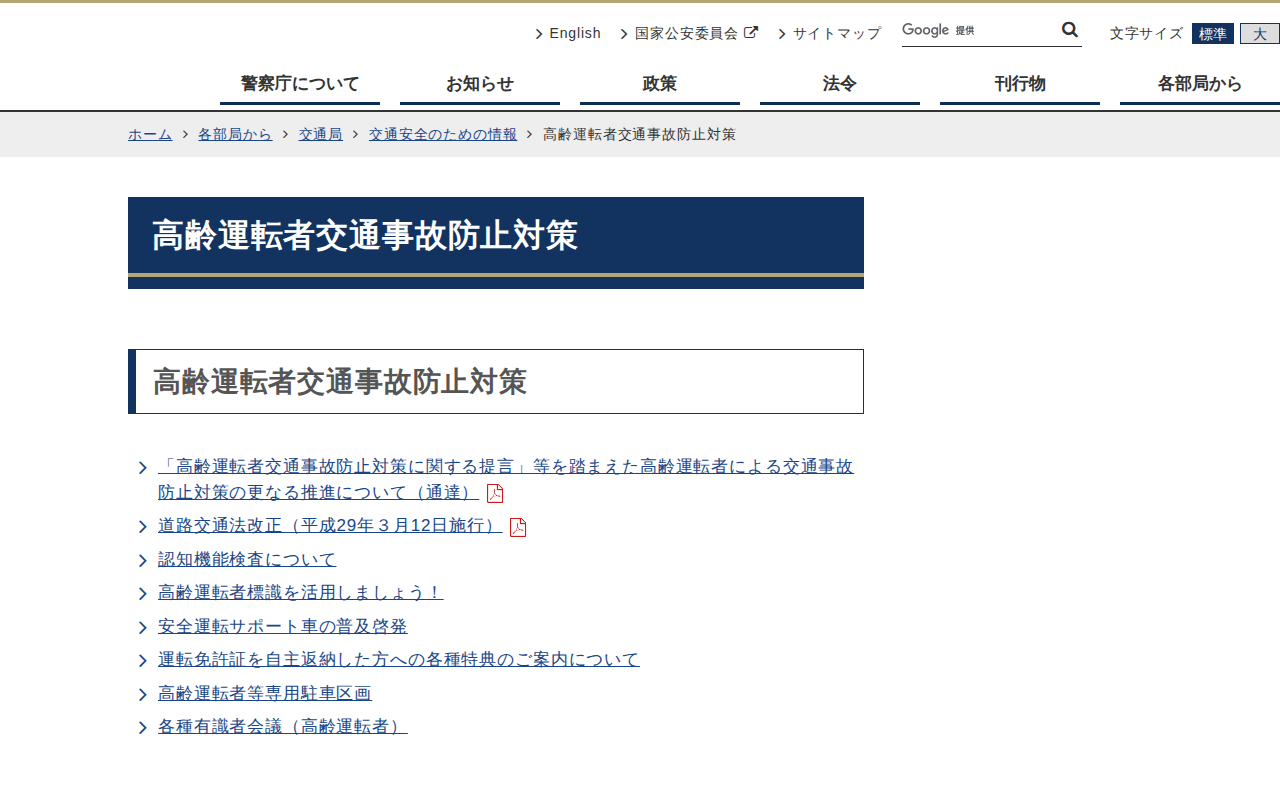The width and height of the screenshot is (1280, 800).
Task: Go to 交通局 breadcrumb
Action: click(x=320, y=134)
